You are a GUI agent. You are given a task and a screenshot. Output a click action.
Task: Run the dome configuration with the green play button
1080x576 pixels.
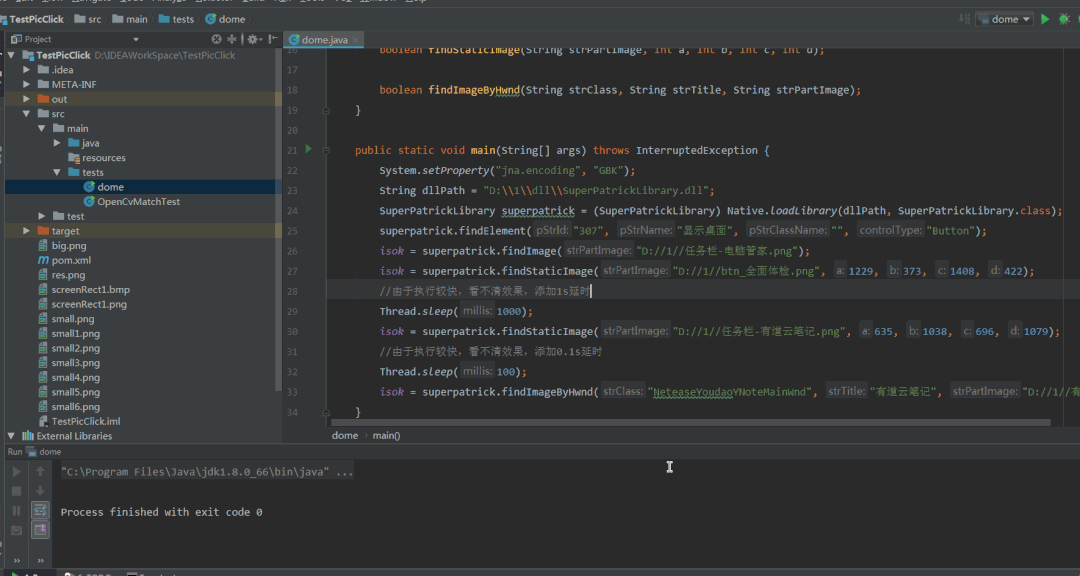tap(1045, 19)
